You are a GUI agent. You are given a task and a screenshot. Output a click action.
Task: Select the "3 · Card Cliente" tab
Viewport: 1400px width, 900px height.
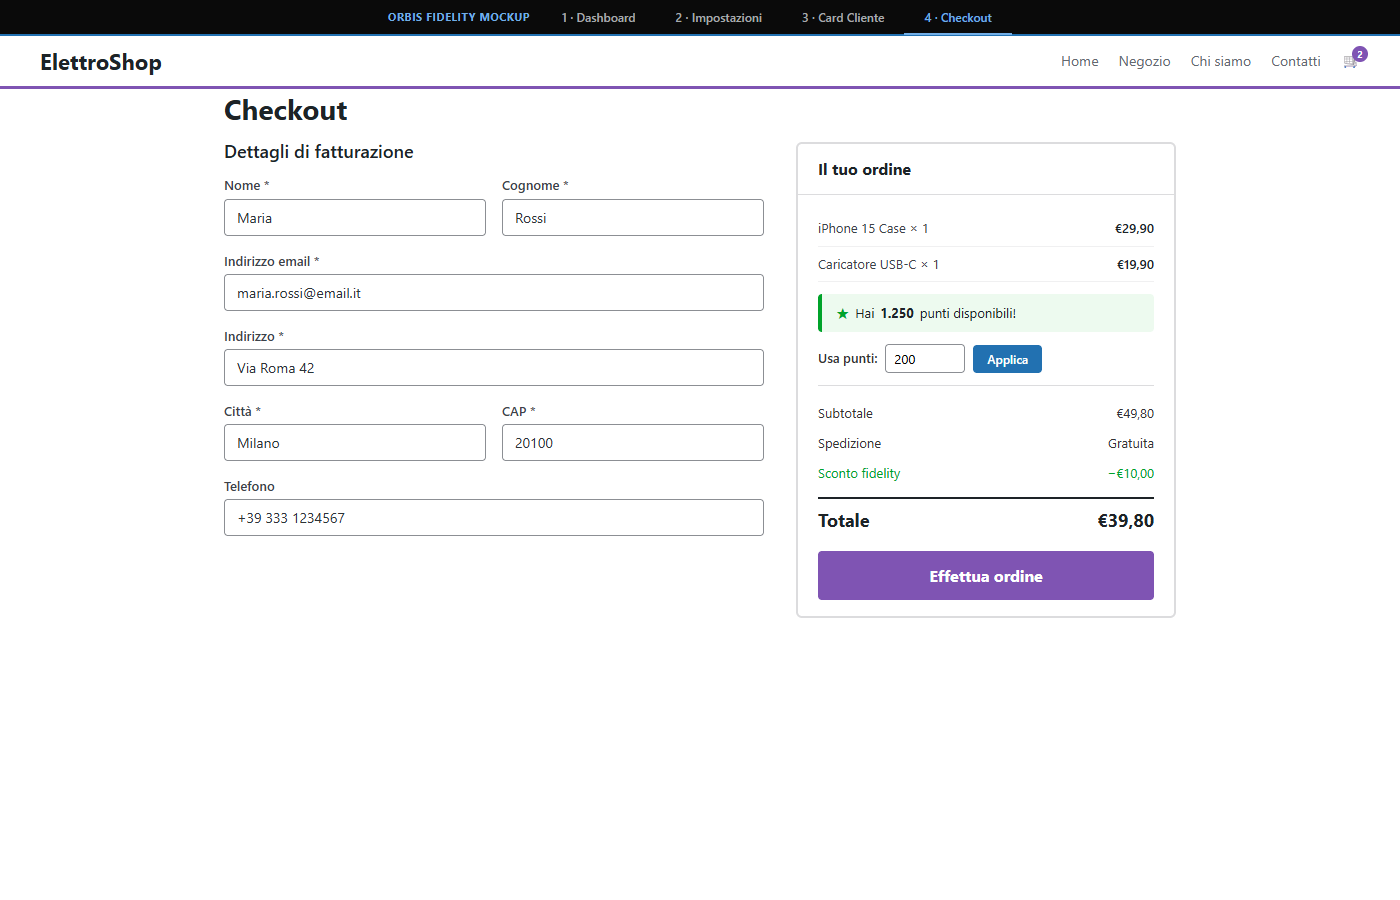pos(841,17)
